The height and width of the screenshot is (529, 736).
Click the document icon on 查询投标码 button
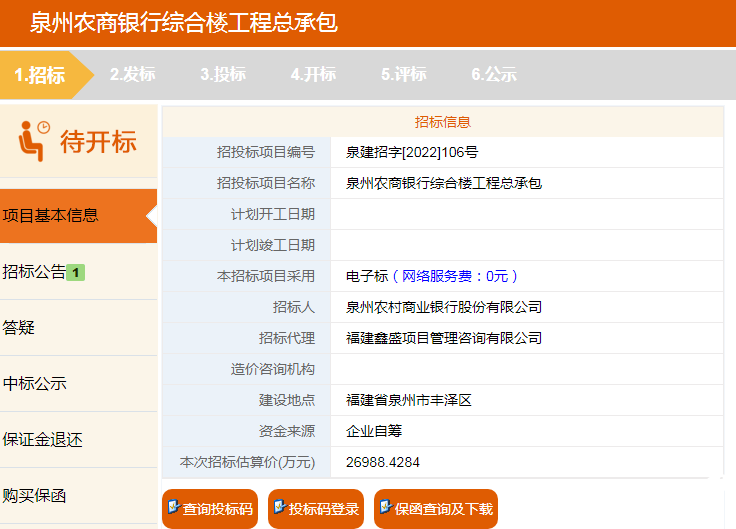point(173,506)
